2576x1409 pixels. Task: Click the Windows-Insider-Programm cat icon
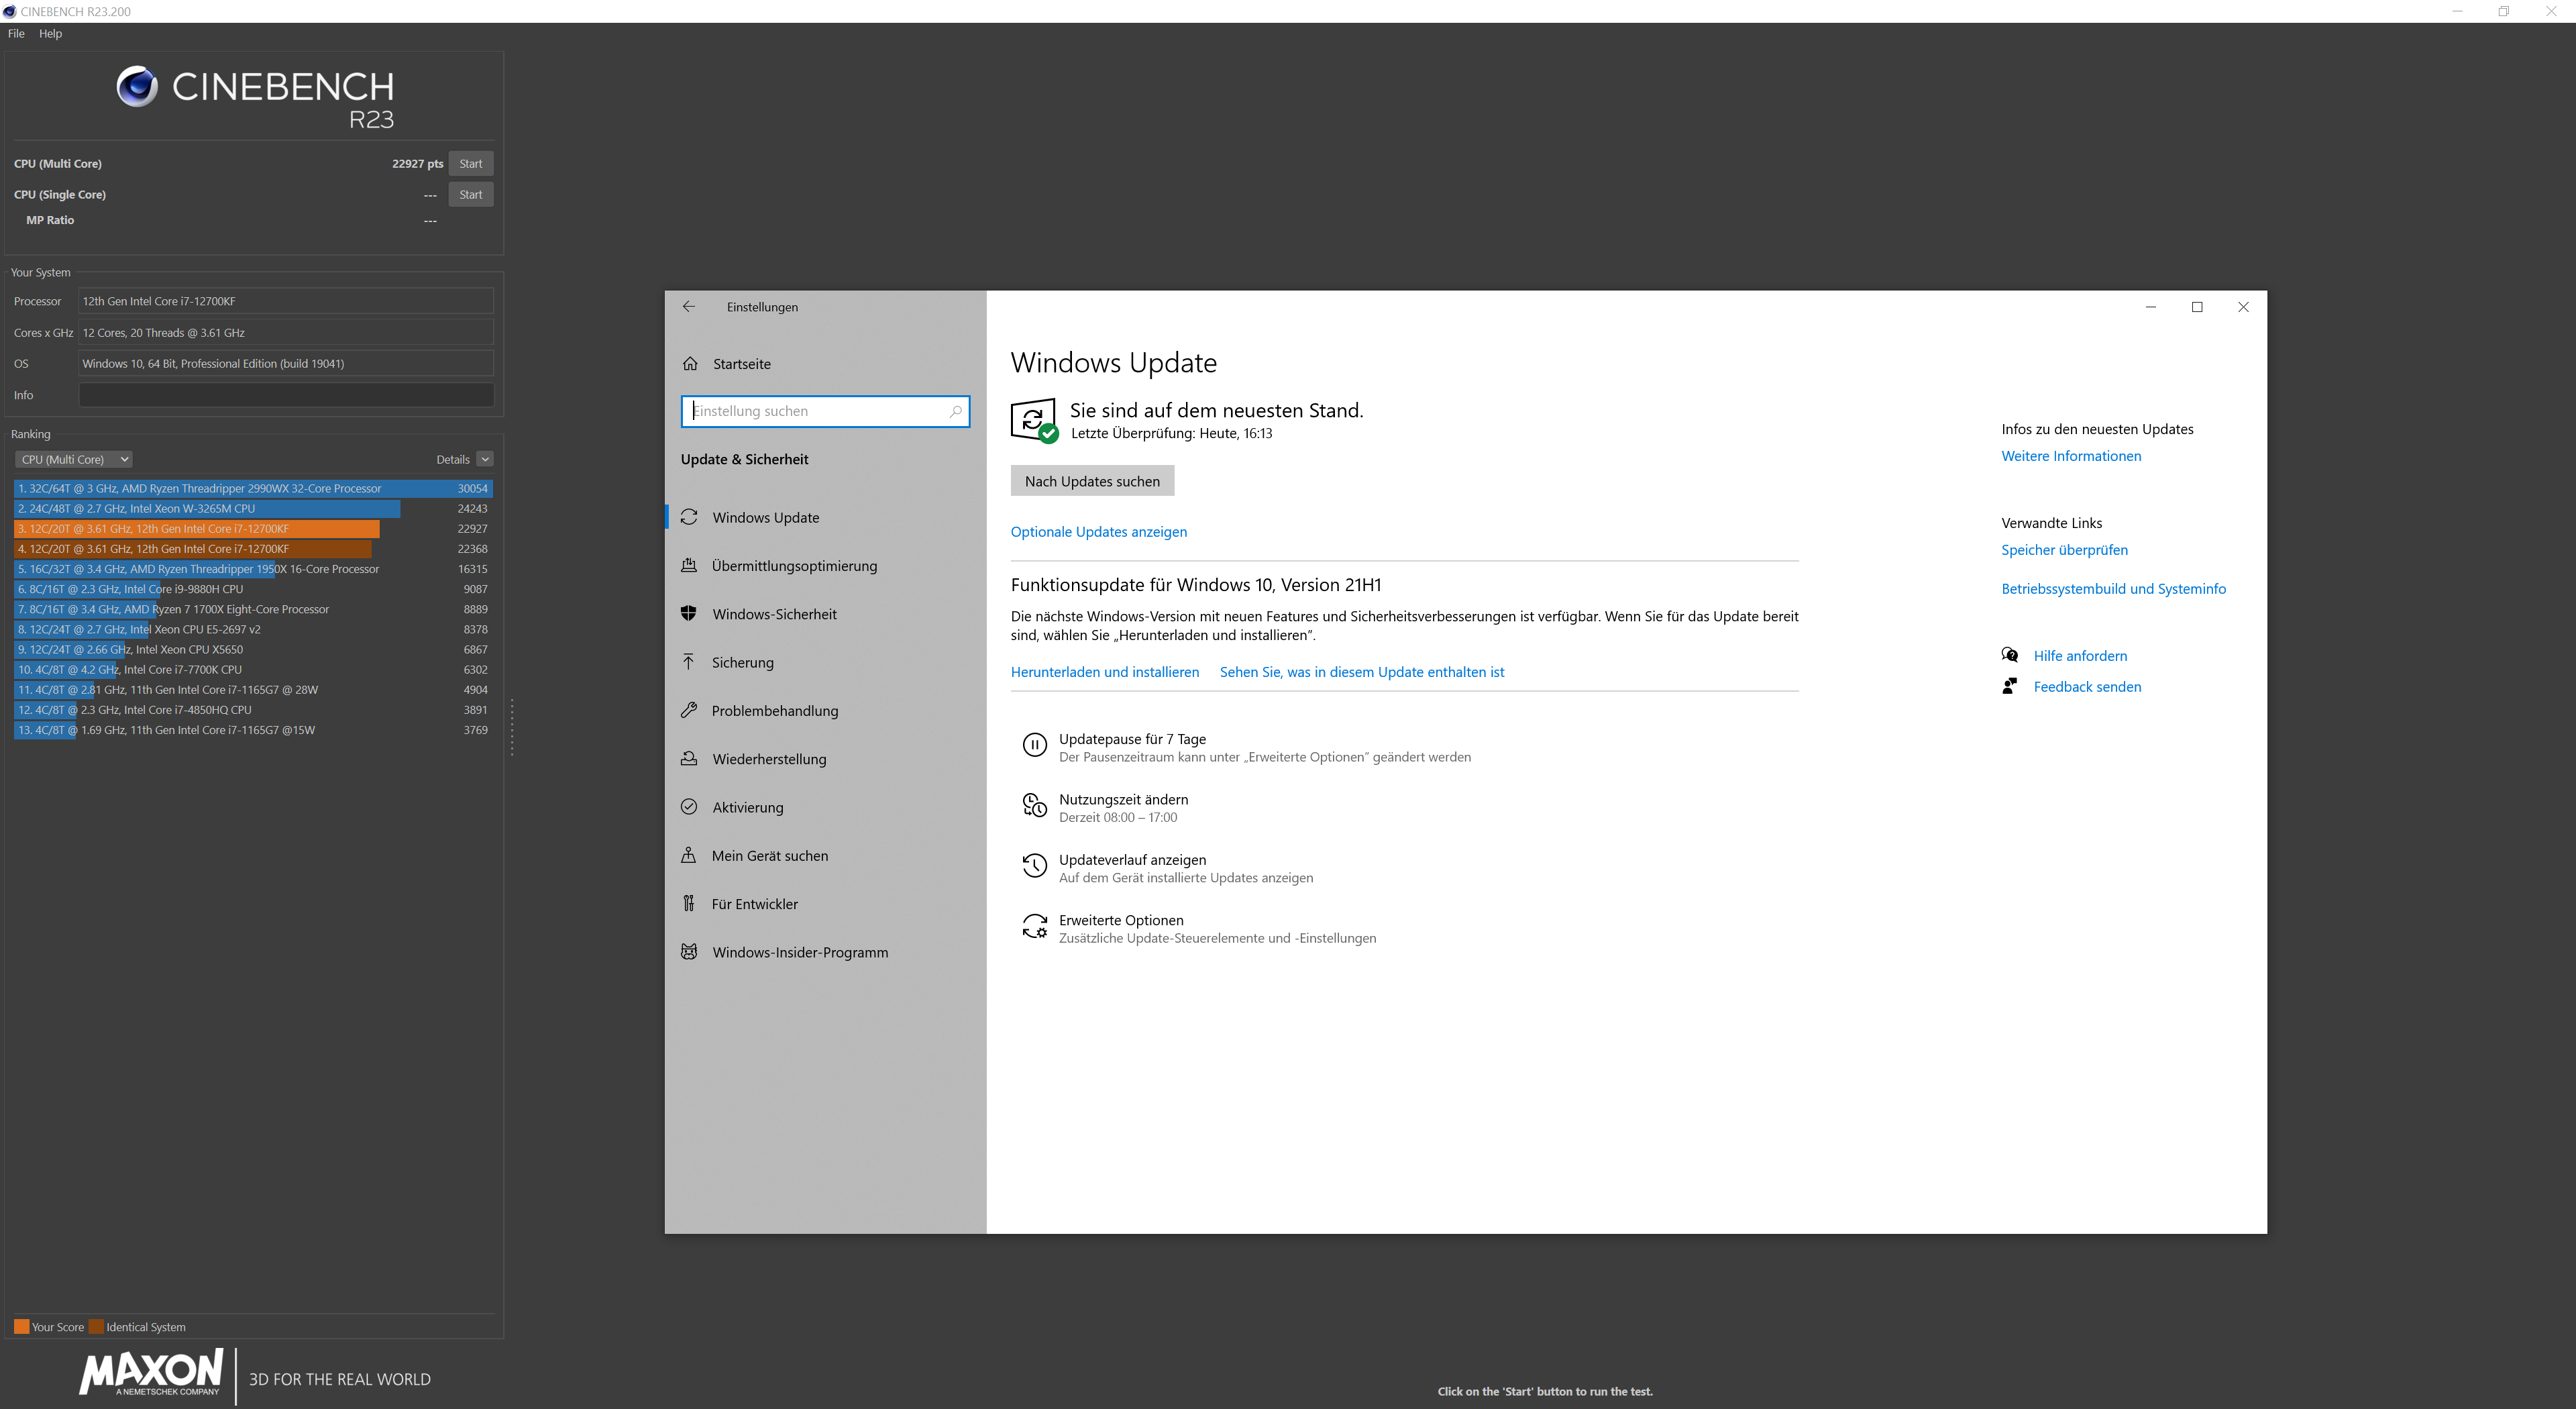click(689, 952)
